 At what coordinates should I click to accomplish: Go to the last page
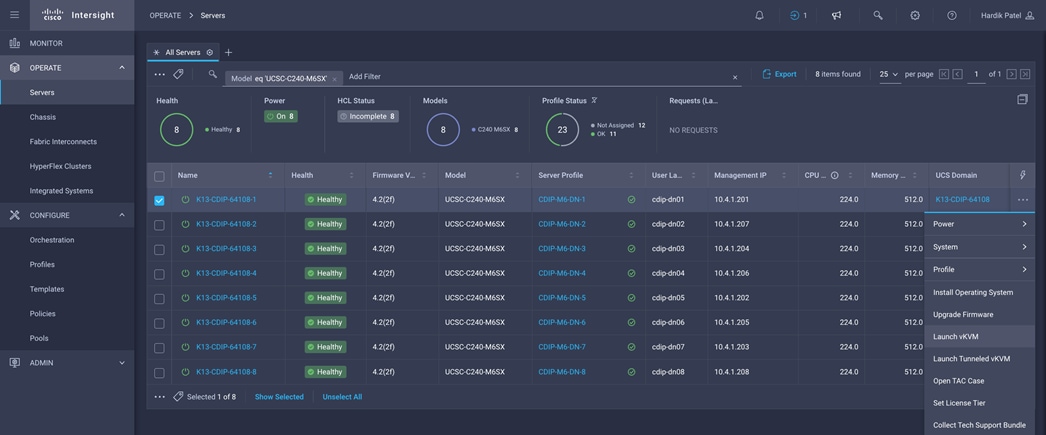pyautogui.click(x=1025, y=74)
